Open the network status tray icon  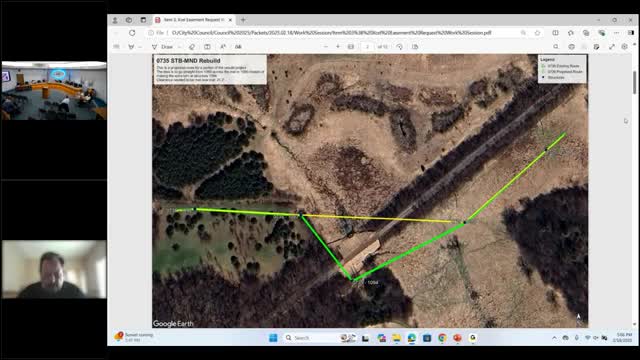588,338
